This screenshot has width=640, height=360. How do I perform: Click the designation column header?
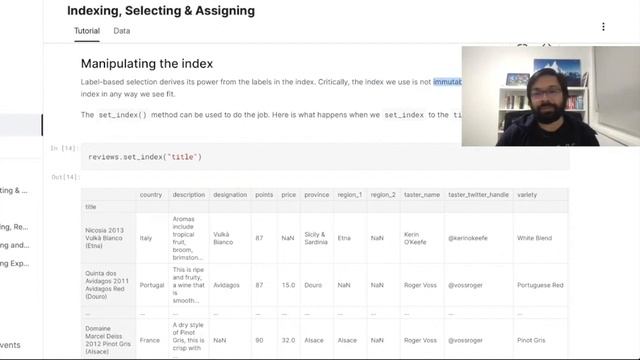(x=230, y=195)
